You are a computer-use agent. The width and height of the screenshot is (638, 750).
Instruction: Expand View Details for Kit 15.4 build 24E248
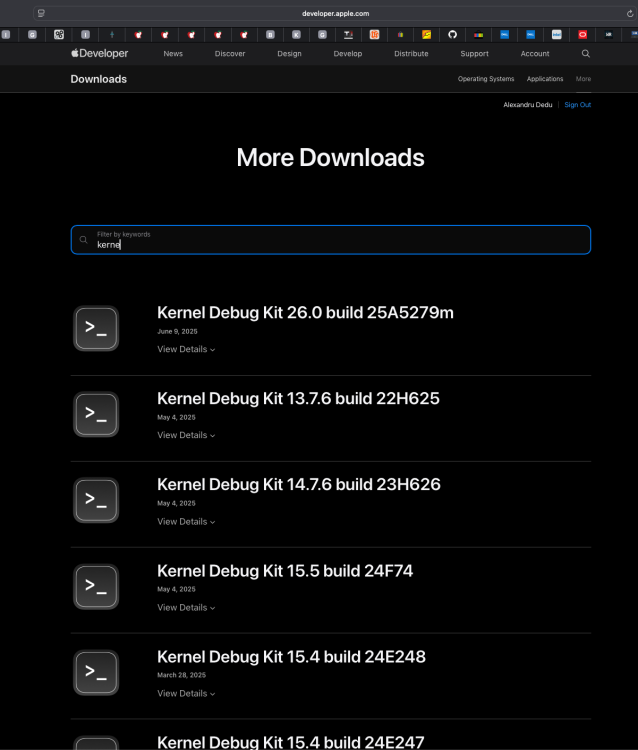tap(186, 694)
